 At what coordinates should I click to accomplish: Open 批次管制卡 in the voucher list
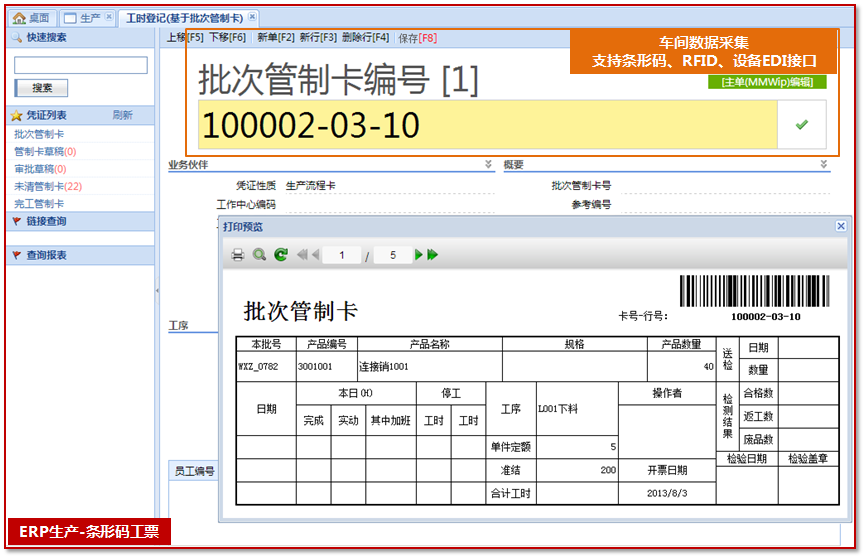pos(39,134)
